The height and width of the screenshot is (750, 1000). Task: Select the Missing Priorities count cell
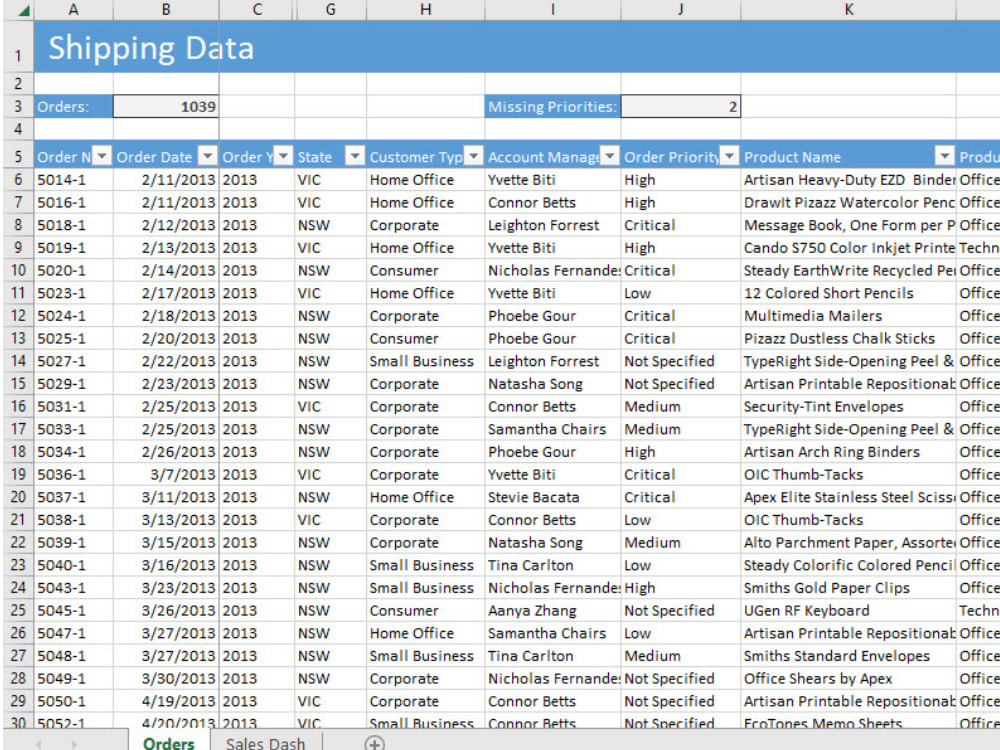click(680, 106)
